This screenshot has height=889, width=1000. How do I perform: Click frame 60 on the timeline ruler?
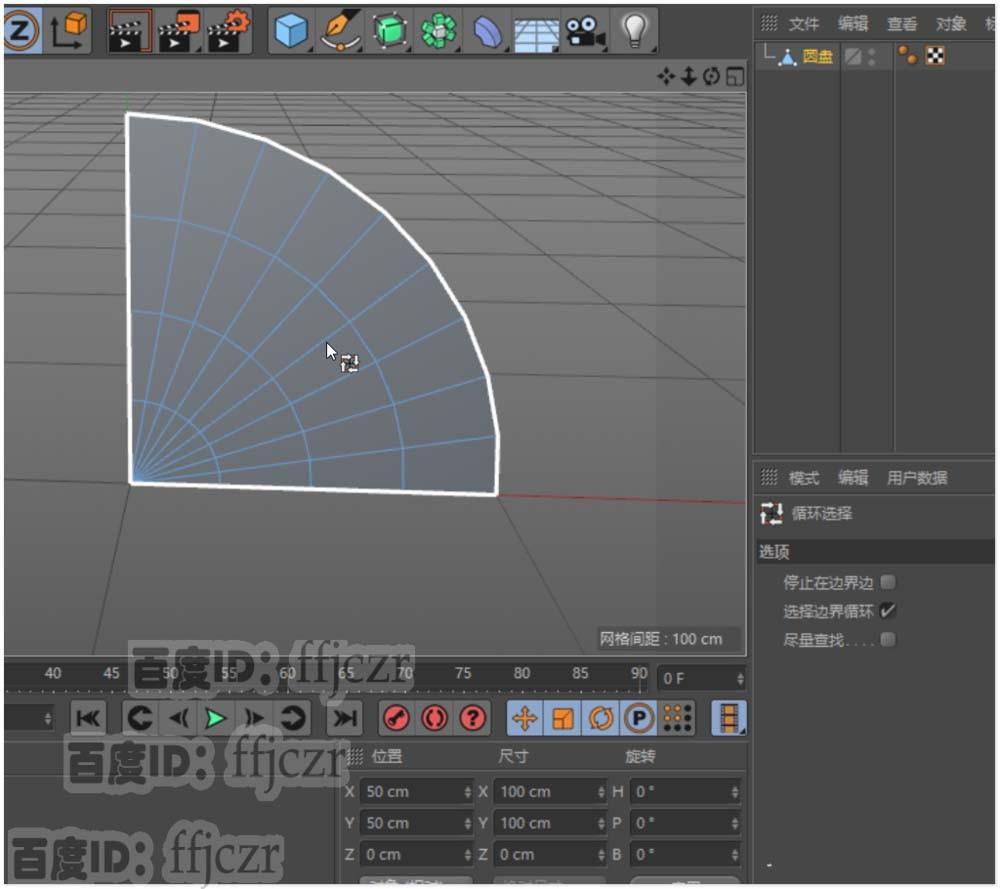(287, 675)
